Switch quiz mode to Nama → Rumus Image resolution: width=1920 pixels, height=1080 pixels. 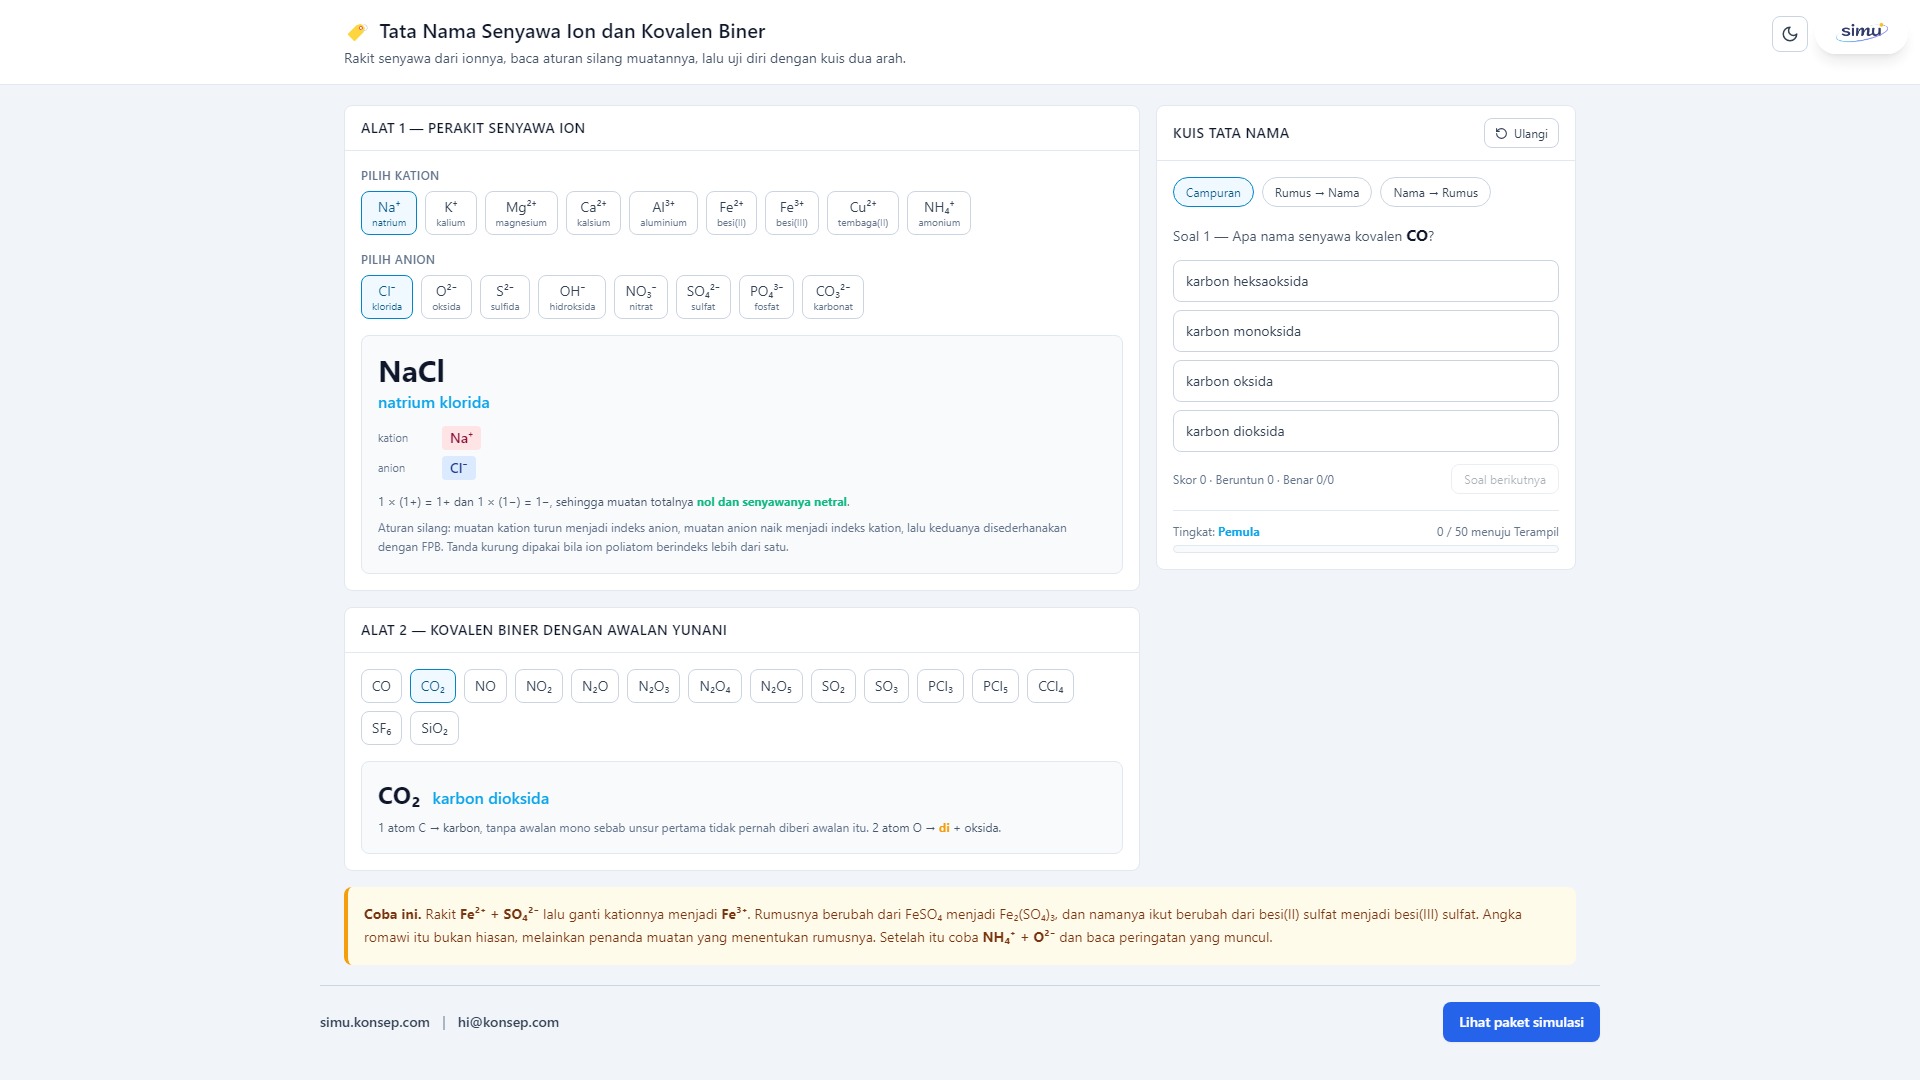point(1435,193)
